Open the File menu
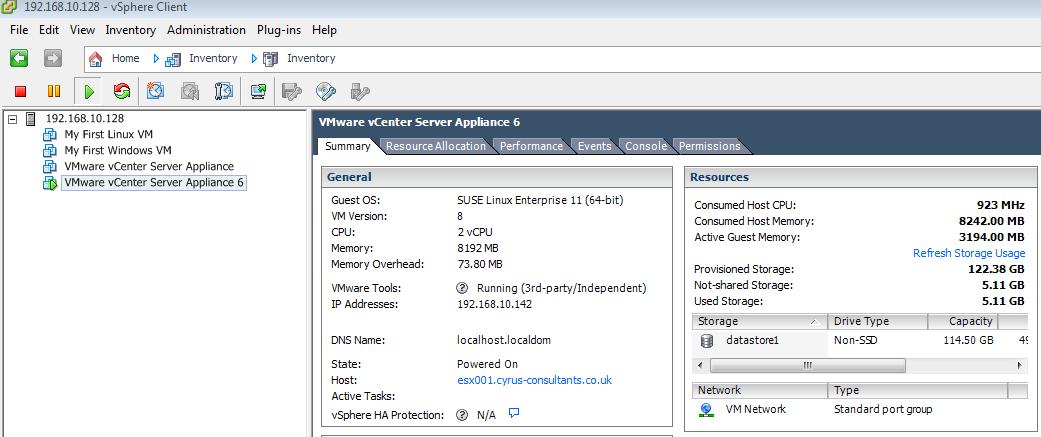The height and width of the screenshot is (437, 1041). pos(19,30)
